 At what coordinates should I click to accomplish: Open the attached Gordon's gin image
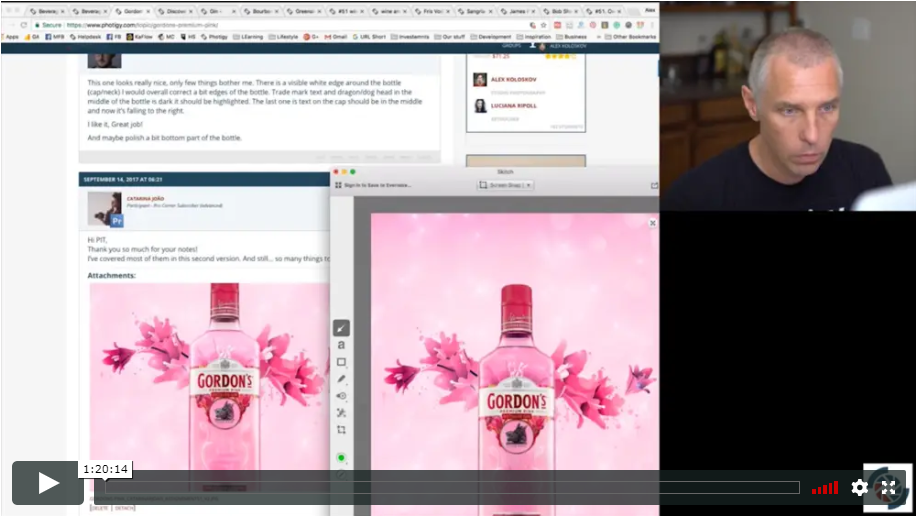click(209, 389)
